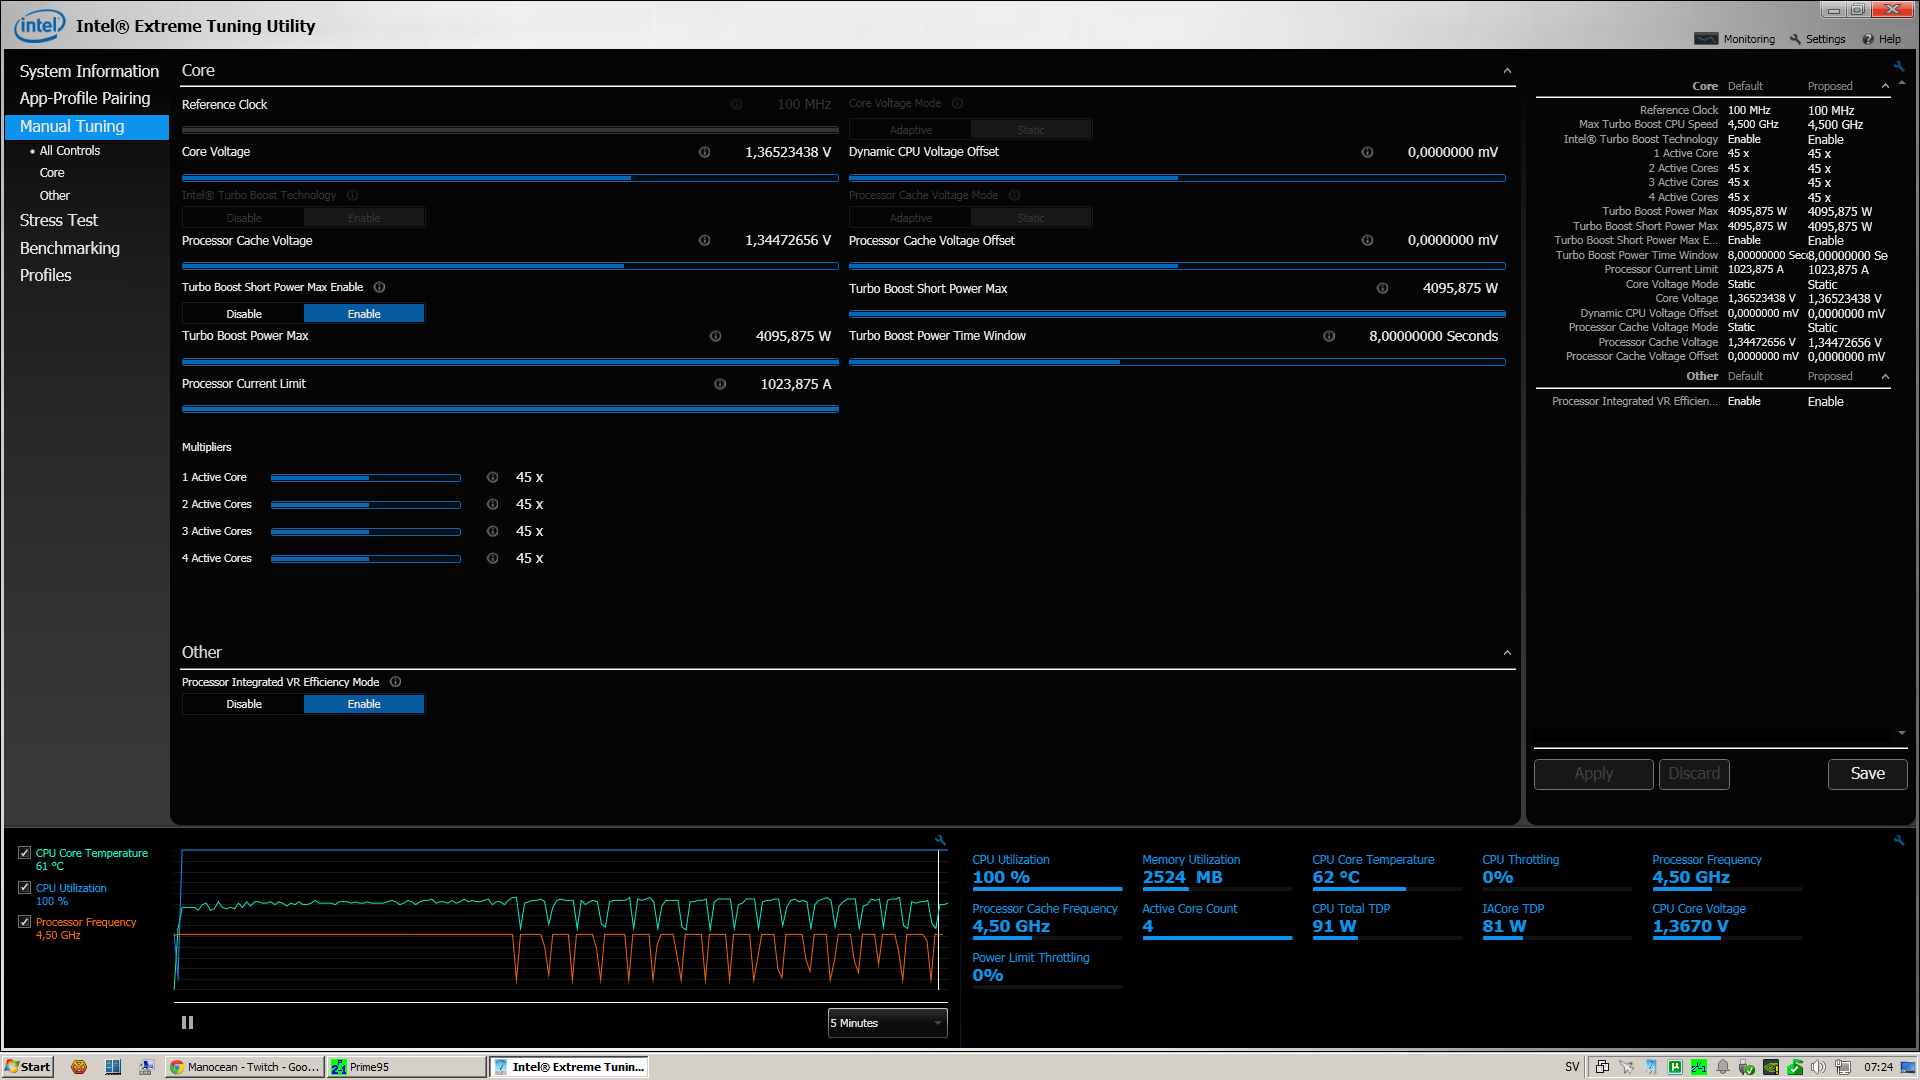Show info for 4 Active Cores multiplier

pyautogui.click(x=492, y=558)
